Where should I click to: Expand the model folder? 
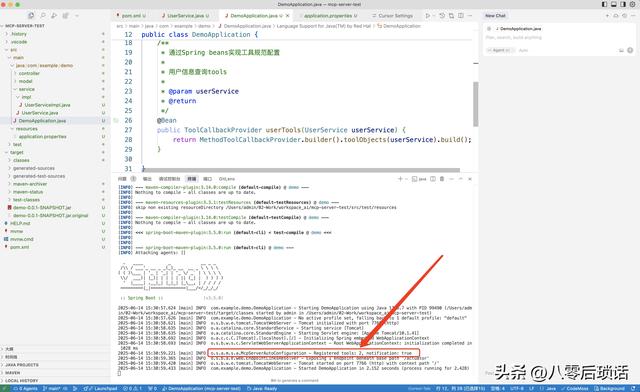tap(25, 81)
